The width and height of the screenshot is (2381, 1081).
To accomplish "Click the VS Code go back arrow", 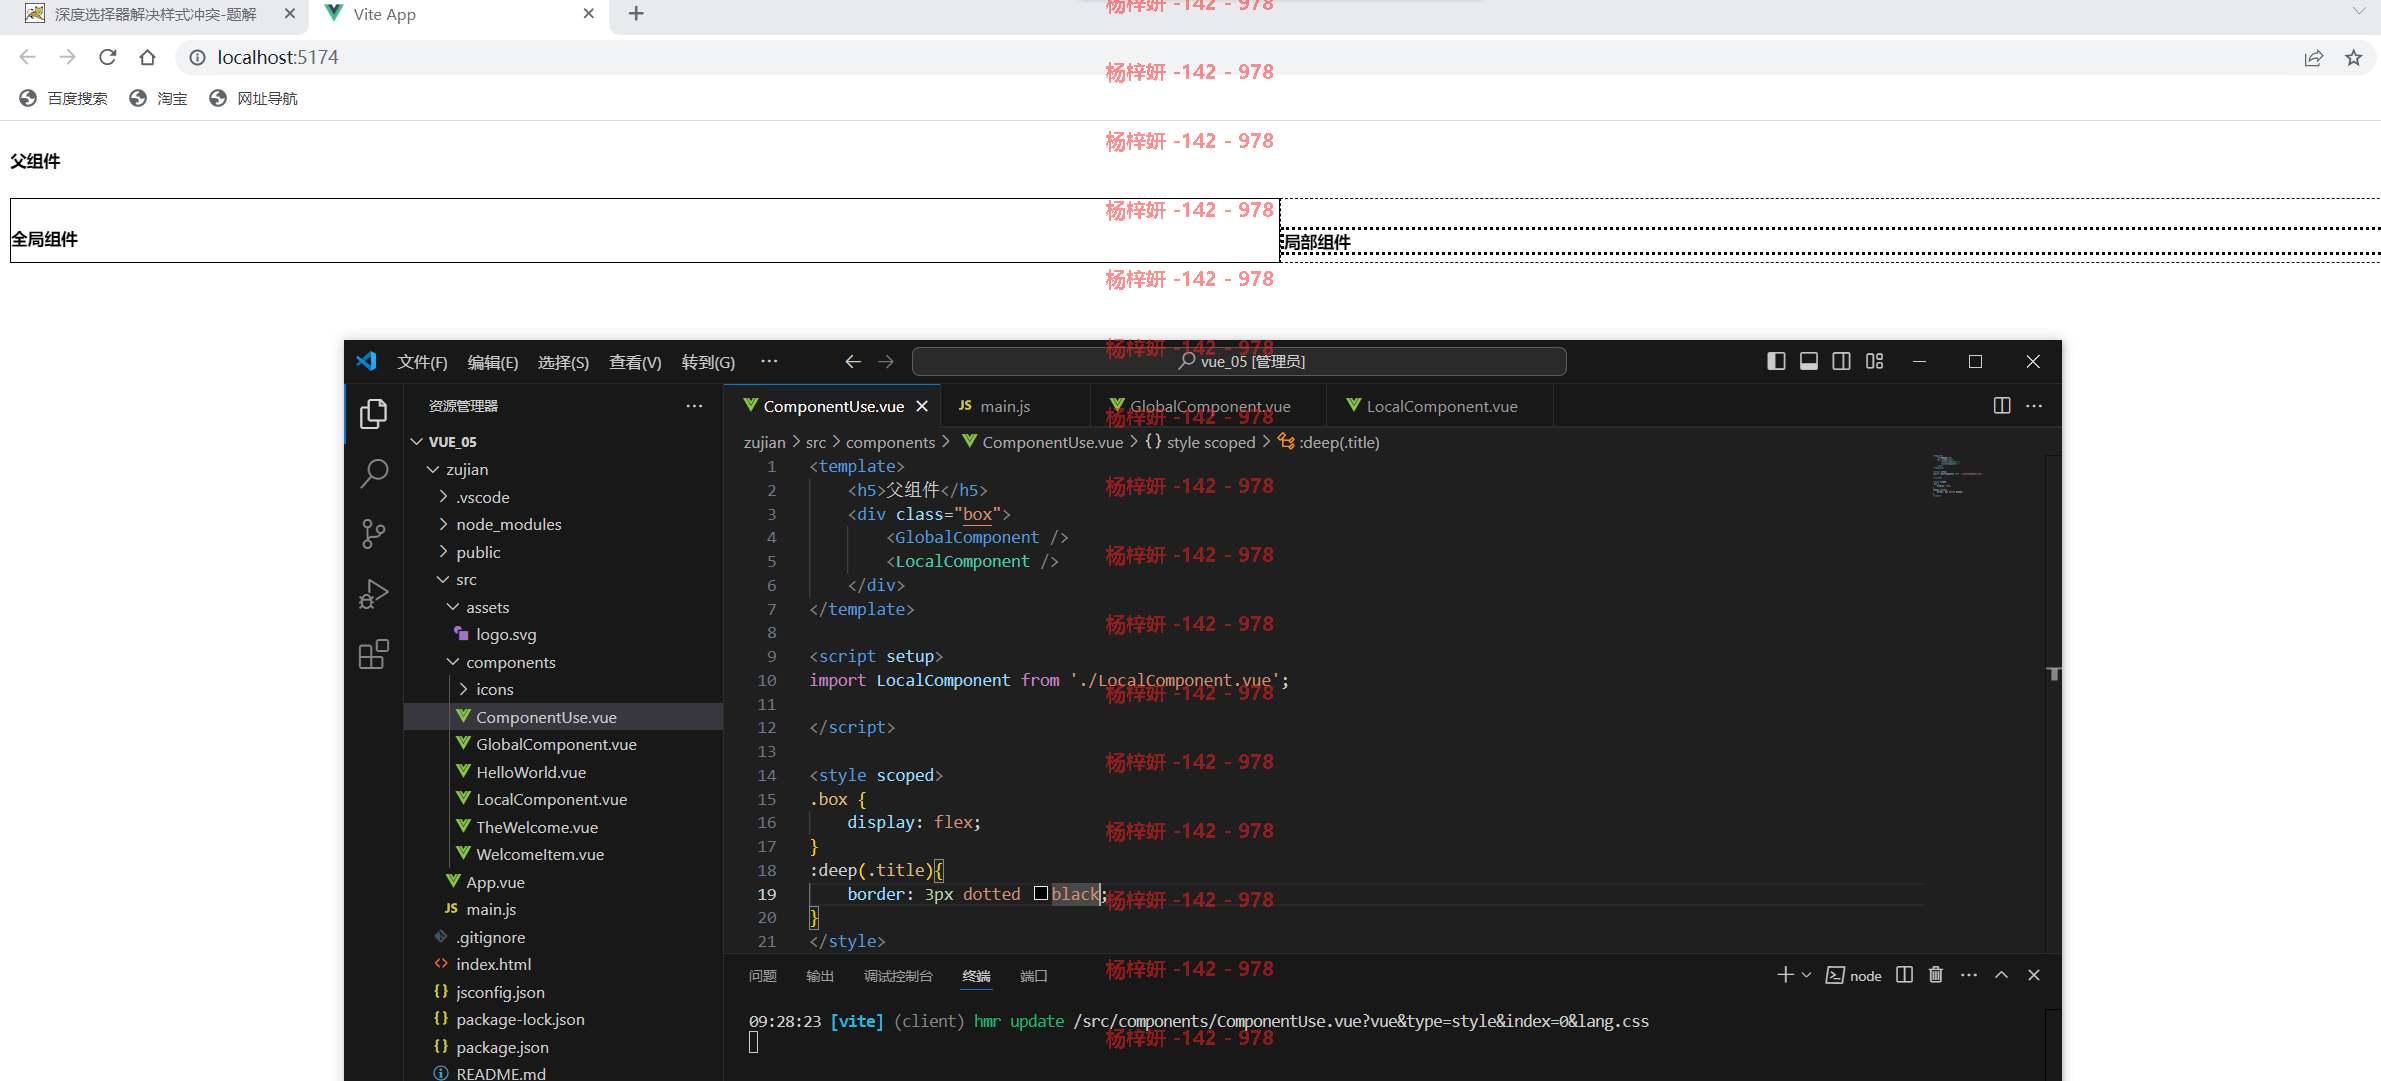I will coord(853,362).
